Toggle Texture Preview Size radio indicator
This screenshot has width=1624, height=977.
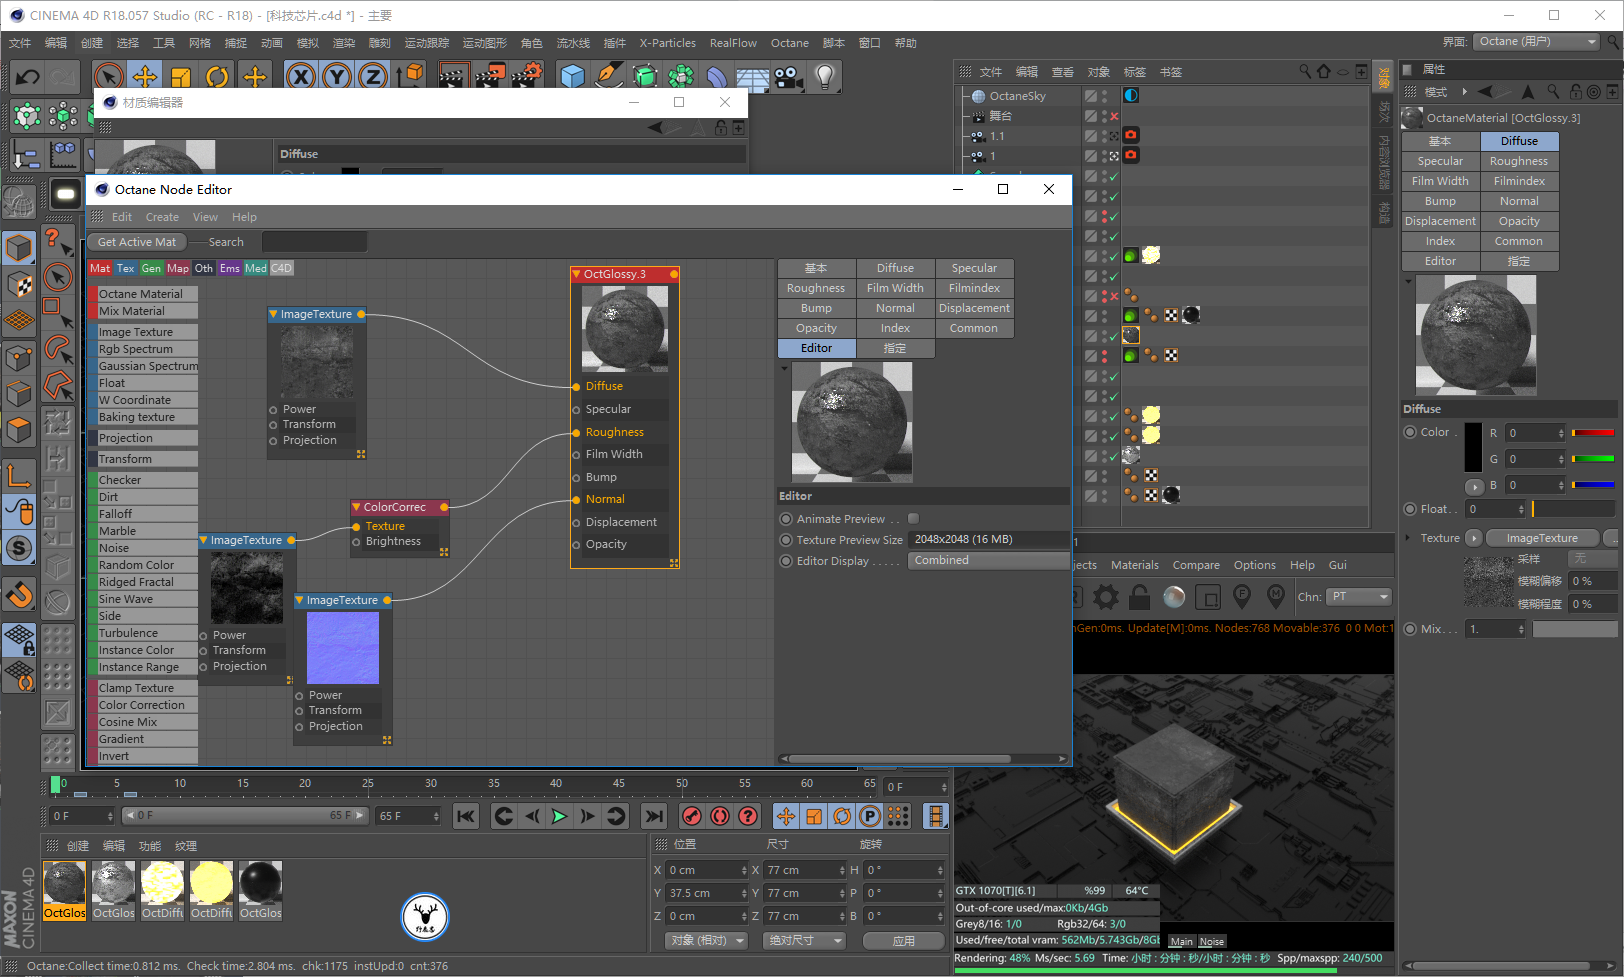(786, 540)
